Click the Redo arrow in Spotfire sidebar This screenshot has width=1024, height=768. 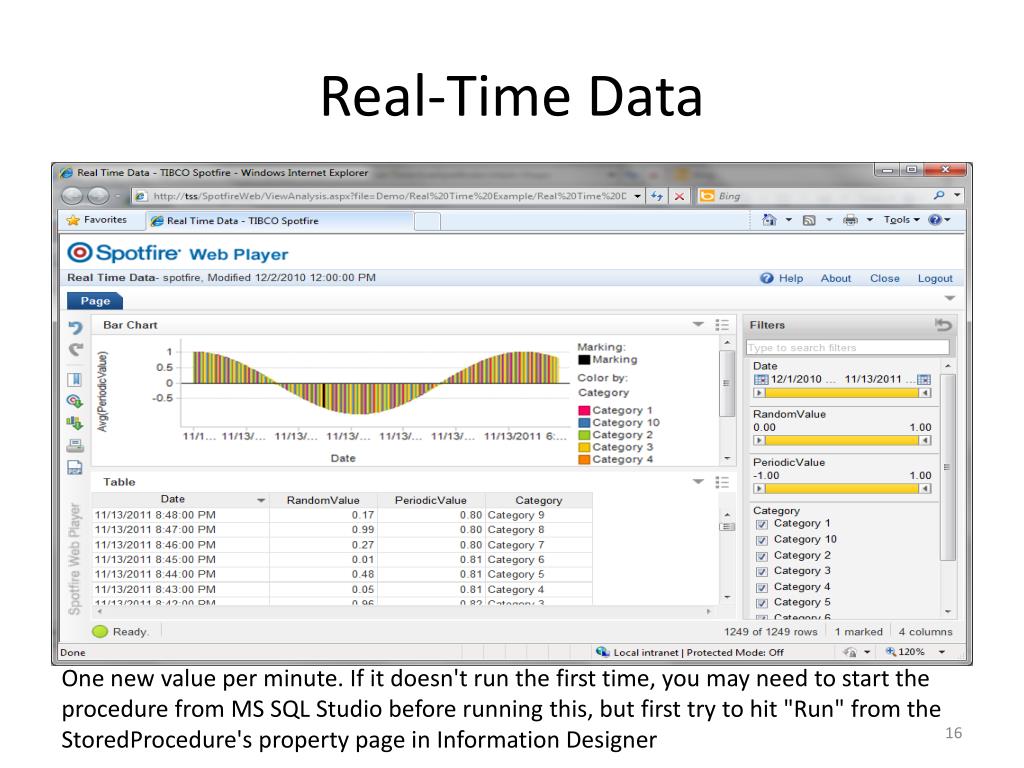coord(76,350)
